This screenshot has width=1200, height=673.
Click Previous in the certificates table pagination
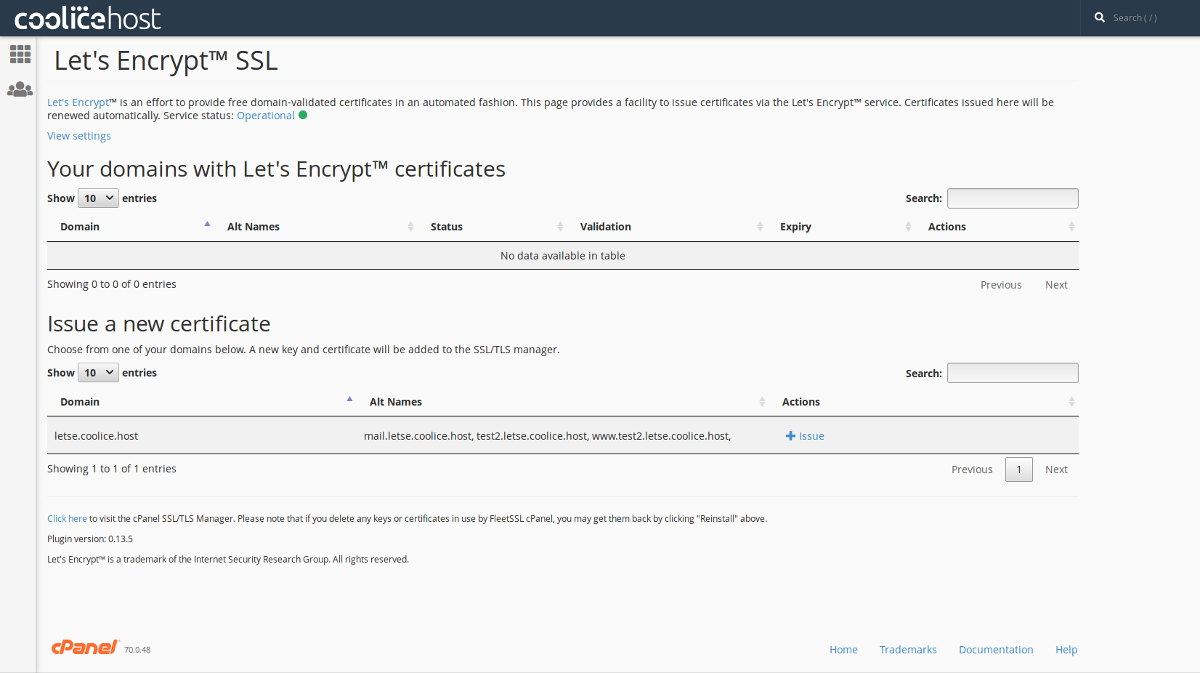(x=1001, y=285)
